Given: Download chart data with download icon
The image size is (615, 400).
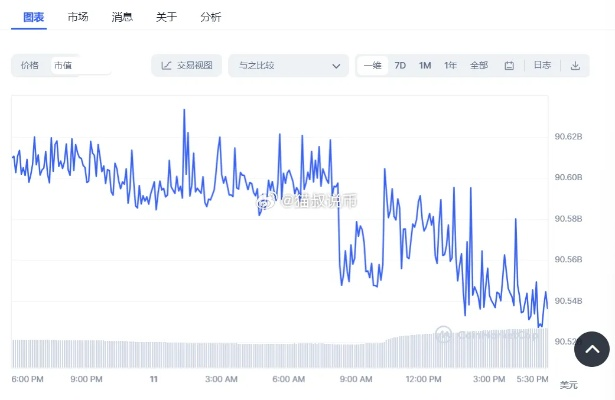Looking at the screenshot, I should pyautogui.click(x=575, y=66).
